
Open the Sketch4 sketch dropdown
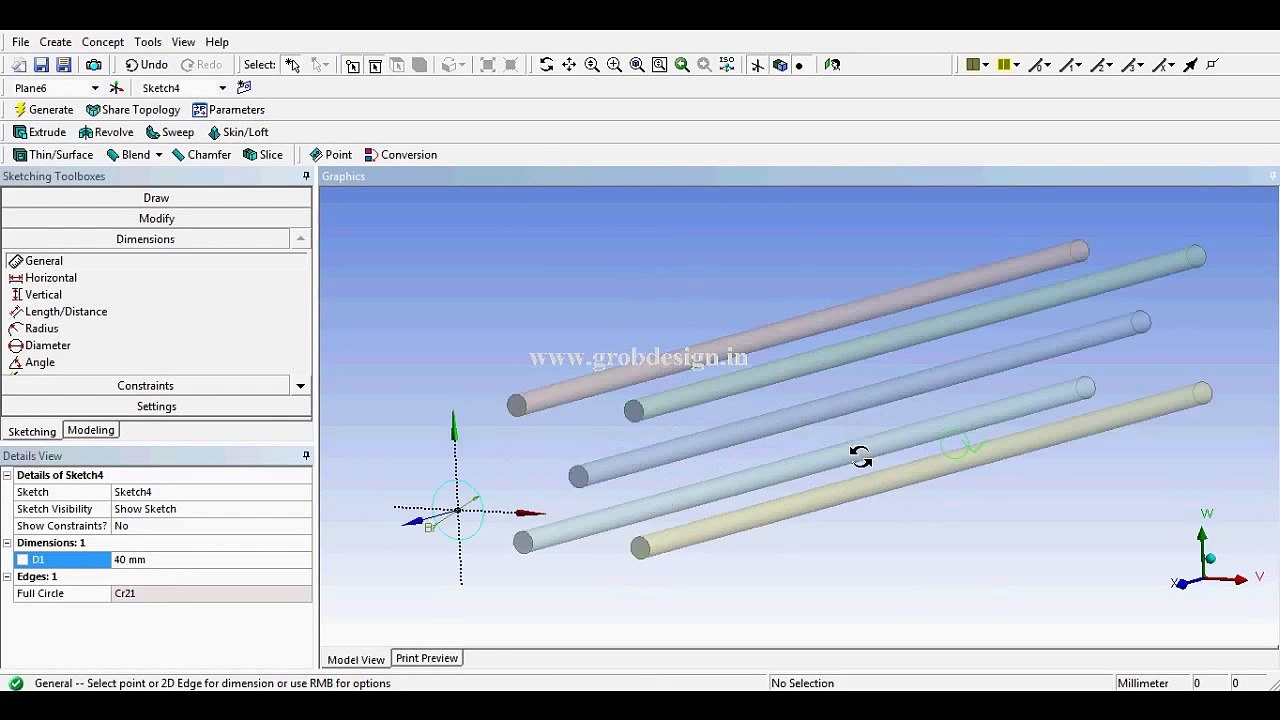222,88
